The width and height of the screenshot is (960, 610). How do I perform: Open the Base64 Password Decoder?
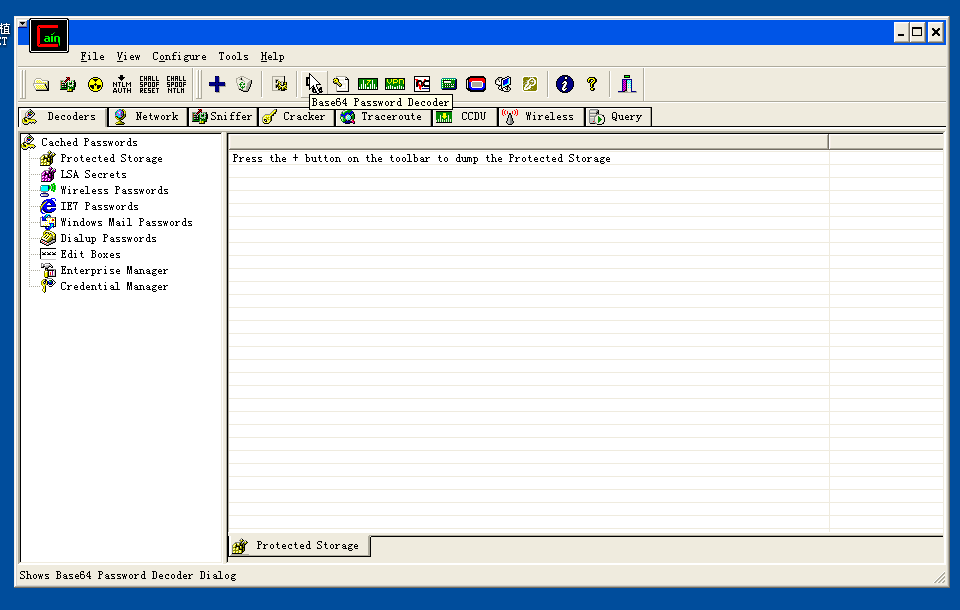click(313, 84)
